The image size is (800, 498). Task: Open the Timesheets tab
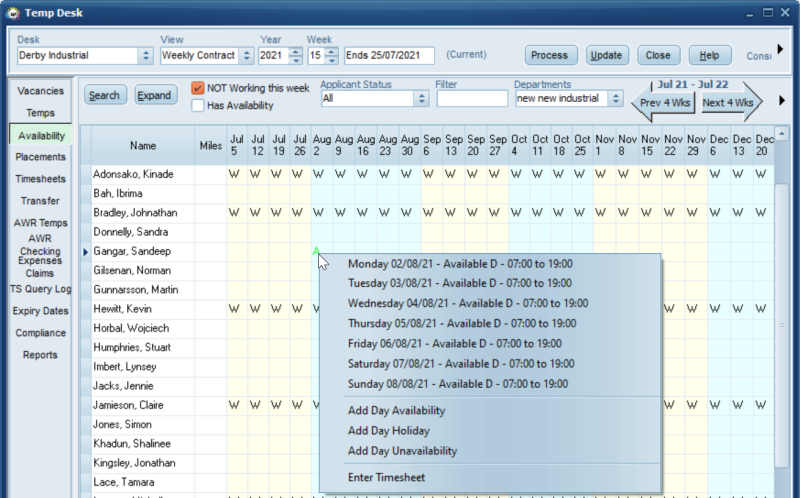pos(40,179)
